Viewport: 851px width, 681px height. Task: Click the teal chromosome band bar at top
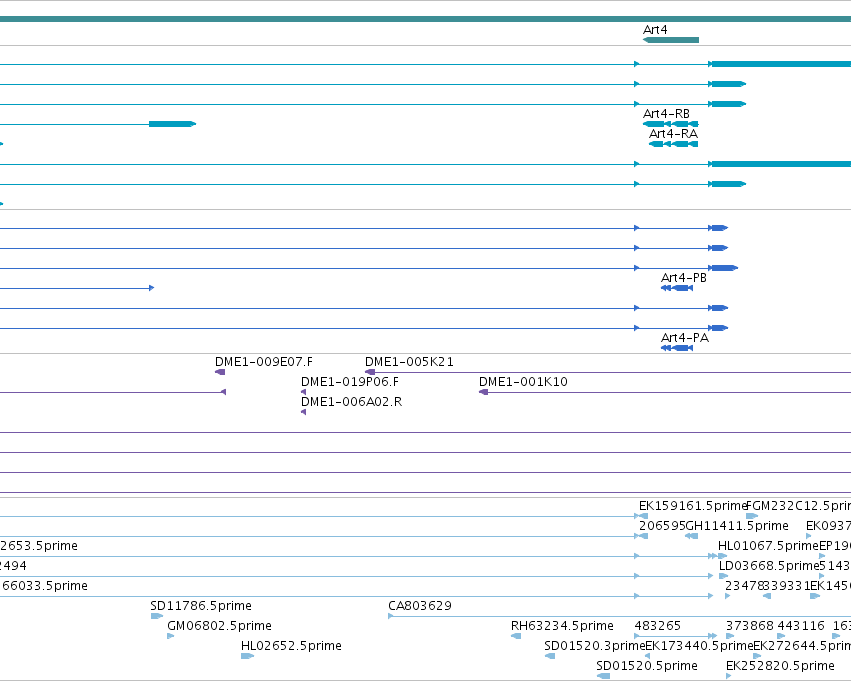tap(426, 20)
